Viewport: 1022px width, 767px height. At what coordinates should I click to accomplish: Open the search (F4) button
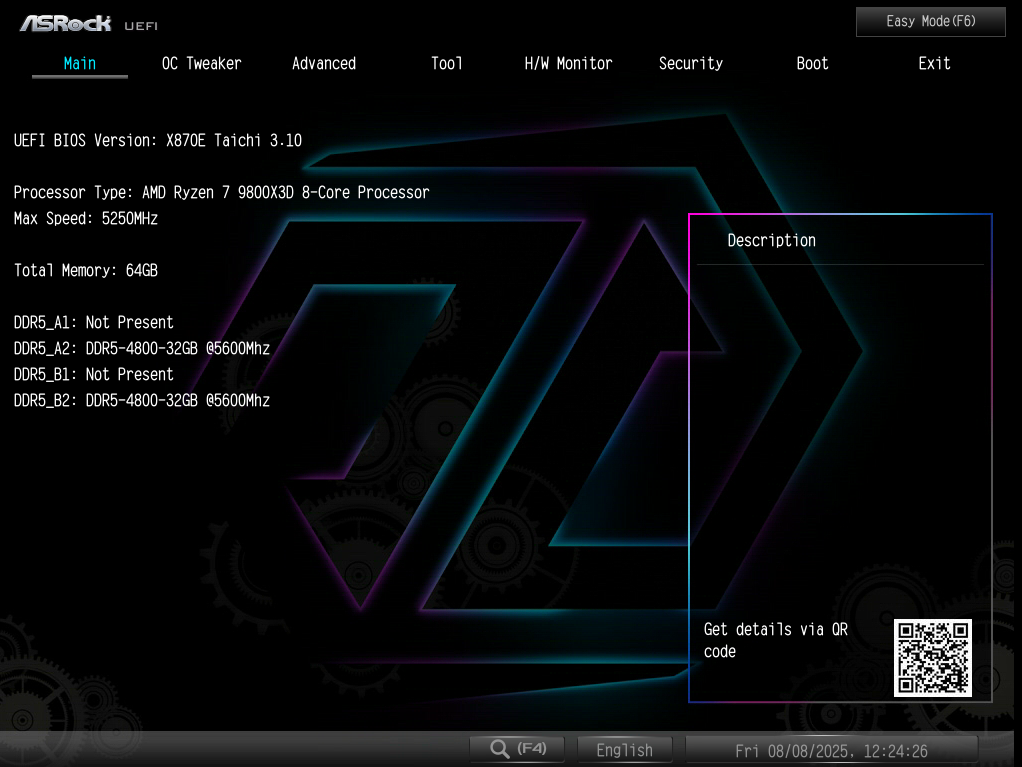tap(518, 749)
